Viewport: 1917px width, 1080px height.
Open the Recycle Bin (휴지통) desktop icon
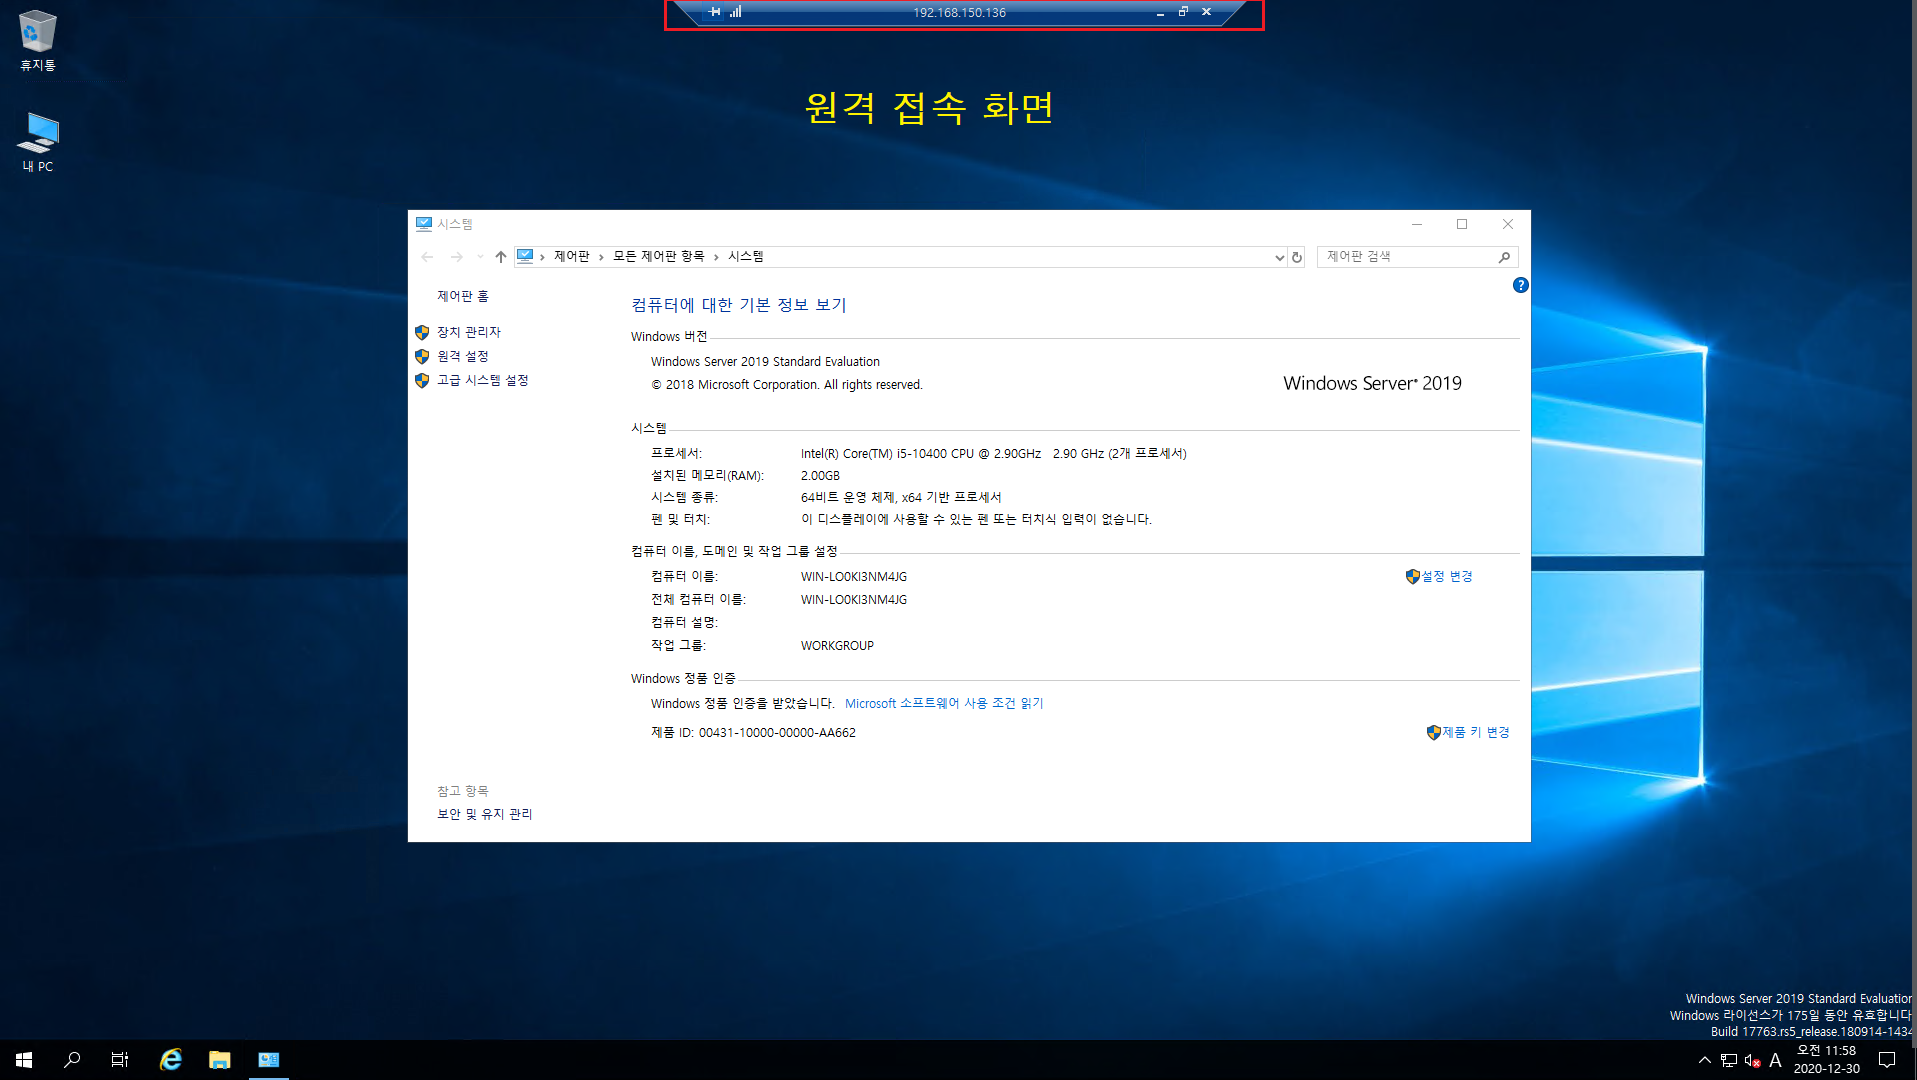(x=37, y=41)
